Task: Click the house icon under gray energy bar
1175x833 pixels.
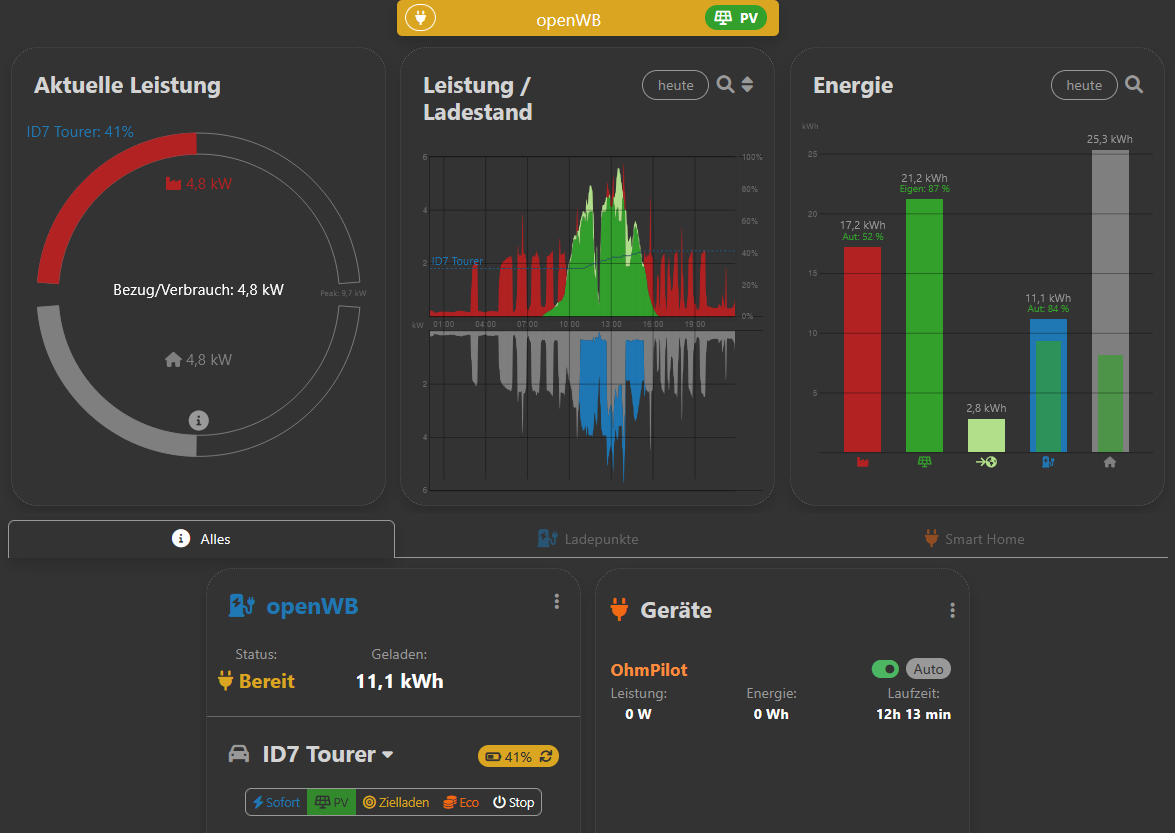Action: 1110,462
